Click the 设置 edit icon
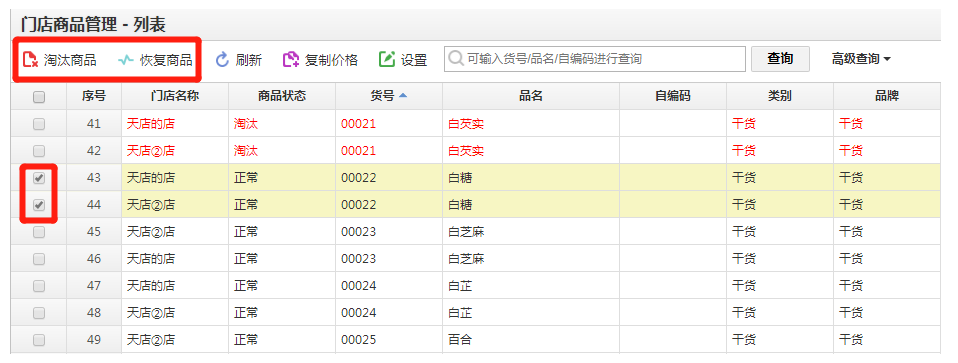958x363 pixels. pos(387,59)
